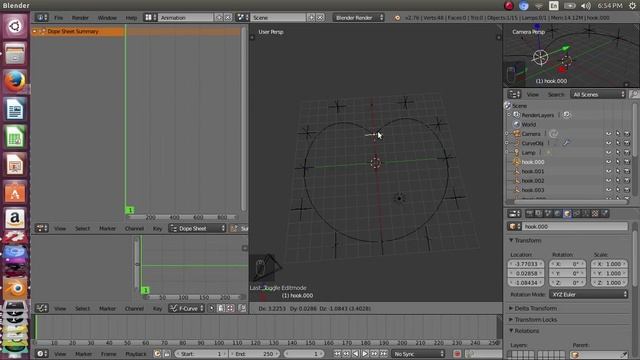Click the play reverse button
The width and height of the screenshot is (640, 360).
[x=356, y=354]
